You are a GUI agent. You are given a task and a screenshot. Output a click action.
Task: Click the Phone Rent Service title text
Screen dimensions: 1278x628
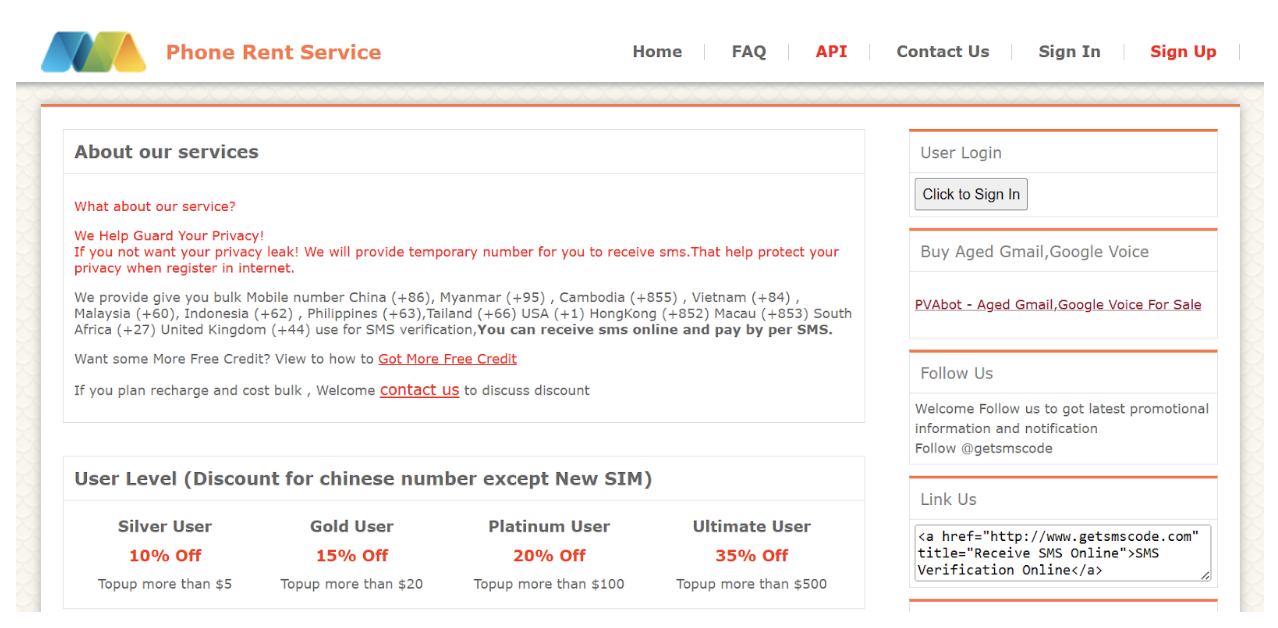pyautogui.click(x=273, y=52)
